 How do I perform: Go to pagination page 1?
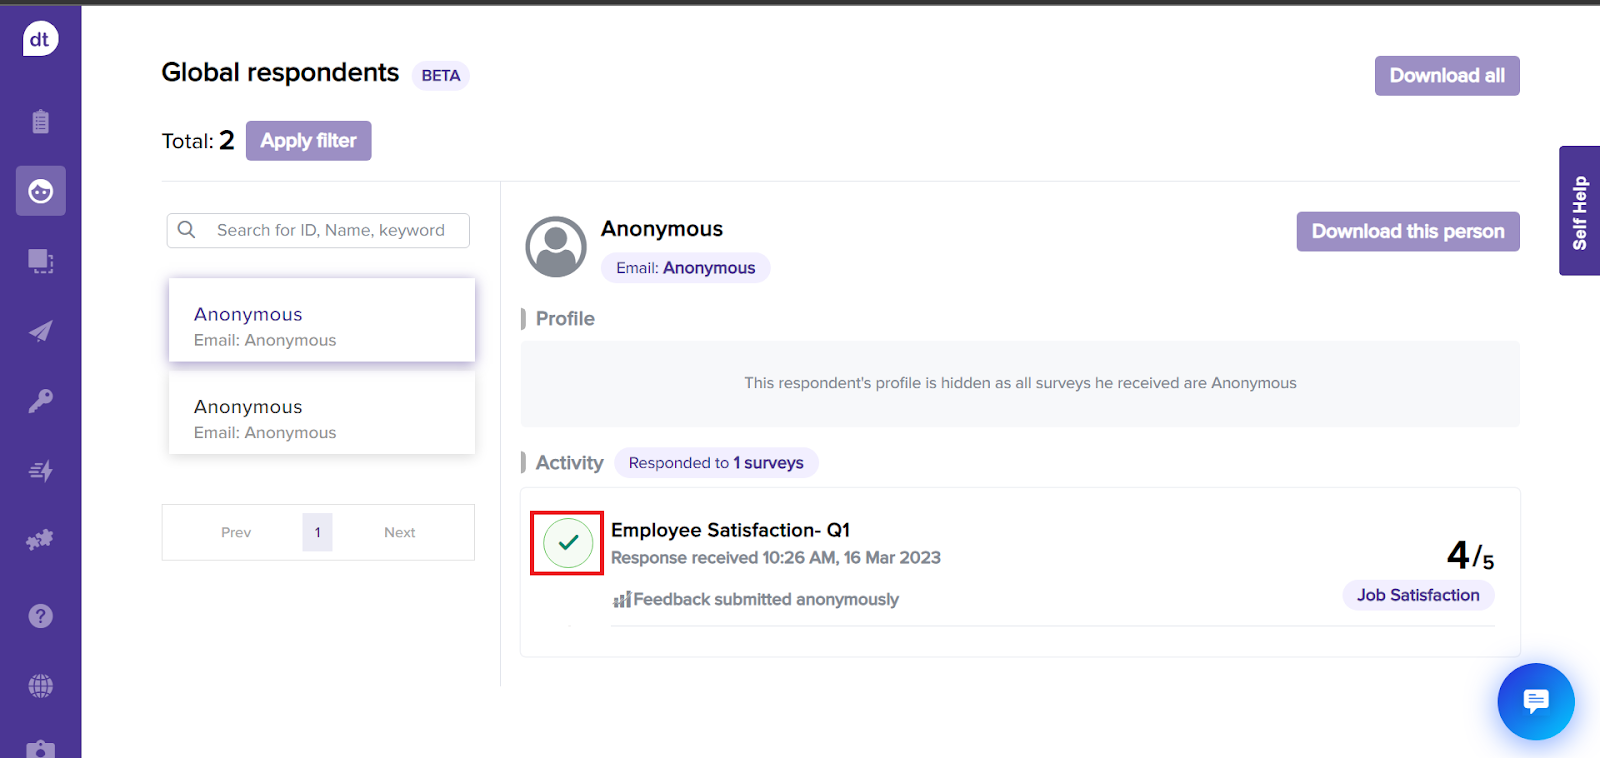[x=317, y=532]
